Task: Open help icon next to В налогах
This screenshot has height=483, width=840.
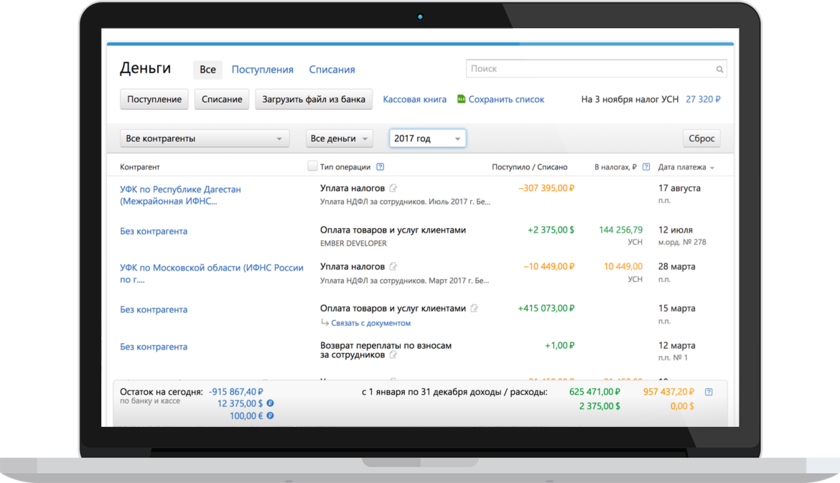Action: (x=646, y=167)
